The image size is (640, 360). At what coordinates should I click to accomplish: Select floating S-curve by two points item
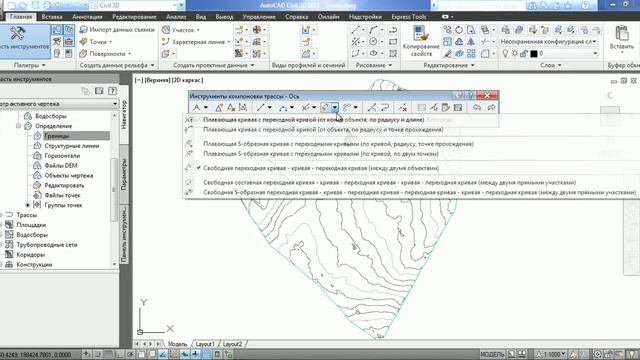[320, 154]
